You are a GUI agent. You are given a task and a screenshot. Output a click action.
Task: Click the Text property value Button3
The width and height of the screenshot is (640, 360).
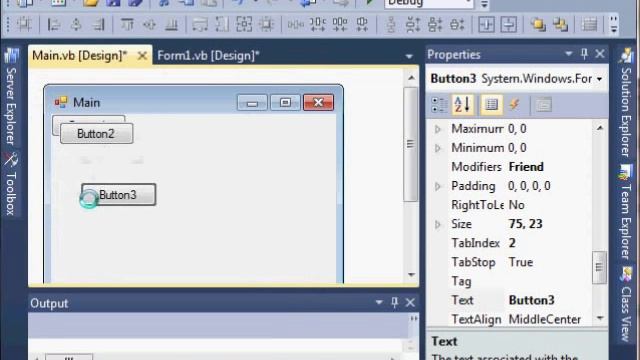(531, 300)
